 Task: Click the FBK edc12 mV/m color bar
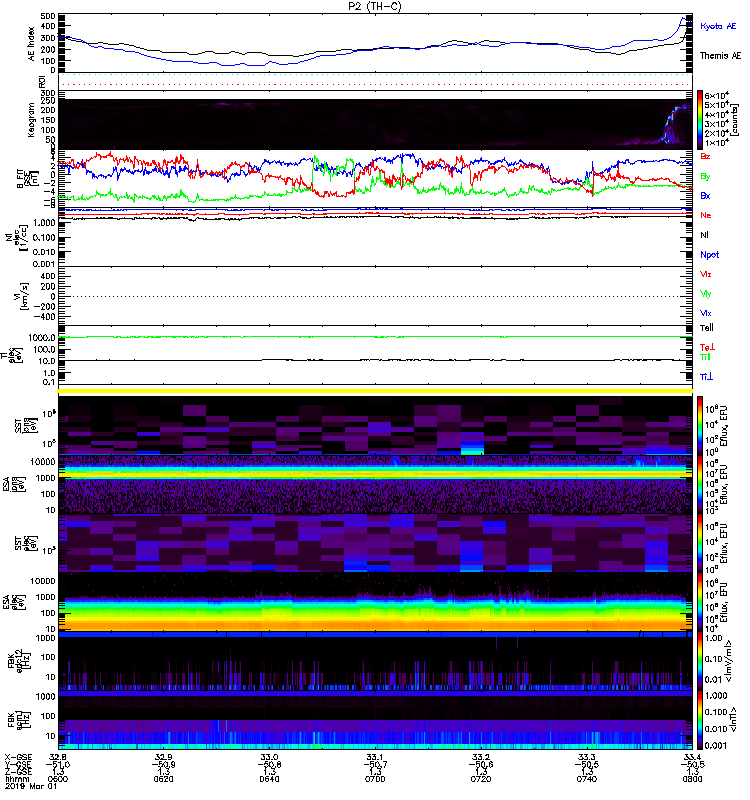[700, 661]
